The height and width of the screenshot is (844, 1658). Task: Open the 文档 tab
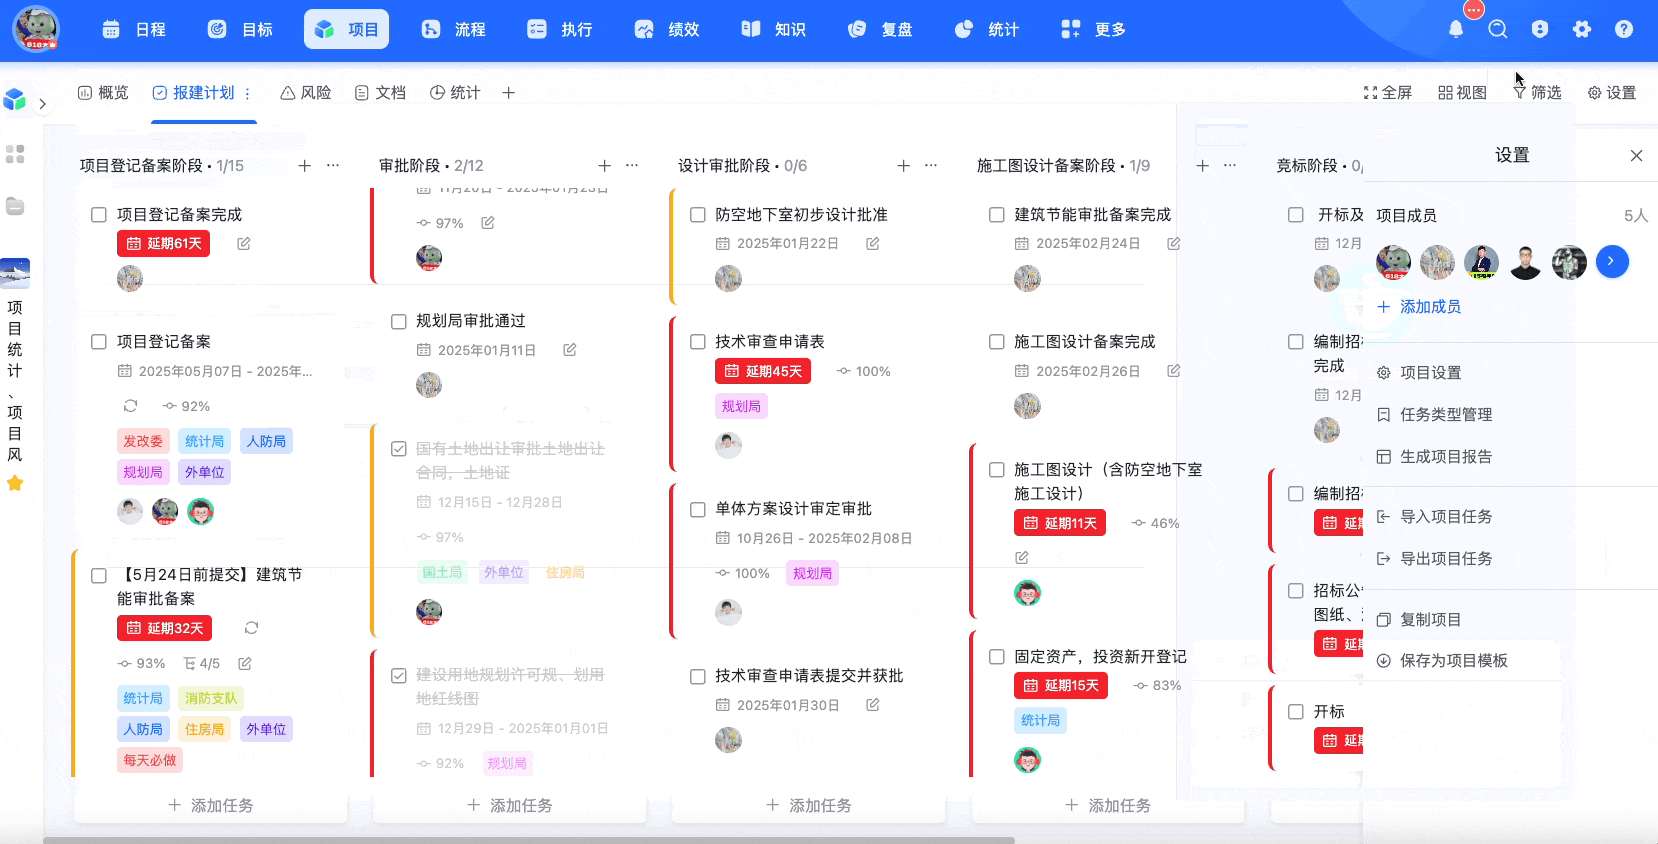coord(380,93)
